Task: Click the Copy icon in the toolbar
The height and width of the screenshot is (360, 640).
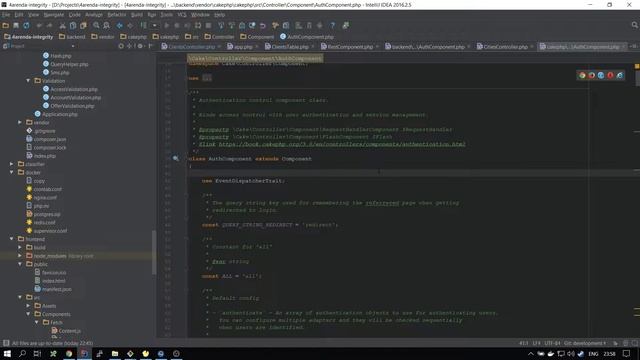Action: [x=73, y=25]
